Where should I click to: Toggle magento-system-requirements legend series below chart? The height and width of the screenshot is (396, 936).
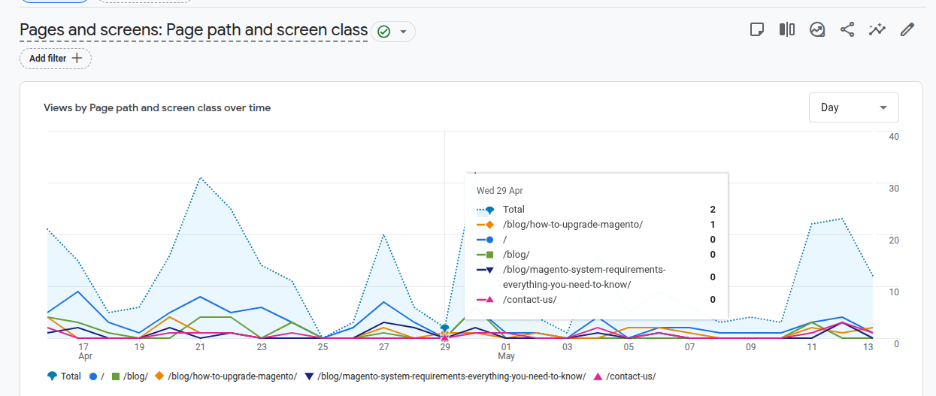pyautogui.click(x=446, y=376)
